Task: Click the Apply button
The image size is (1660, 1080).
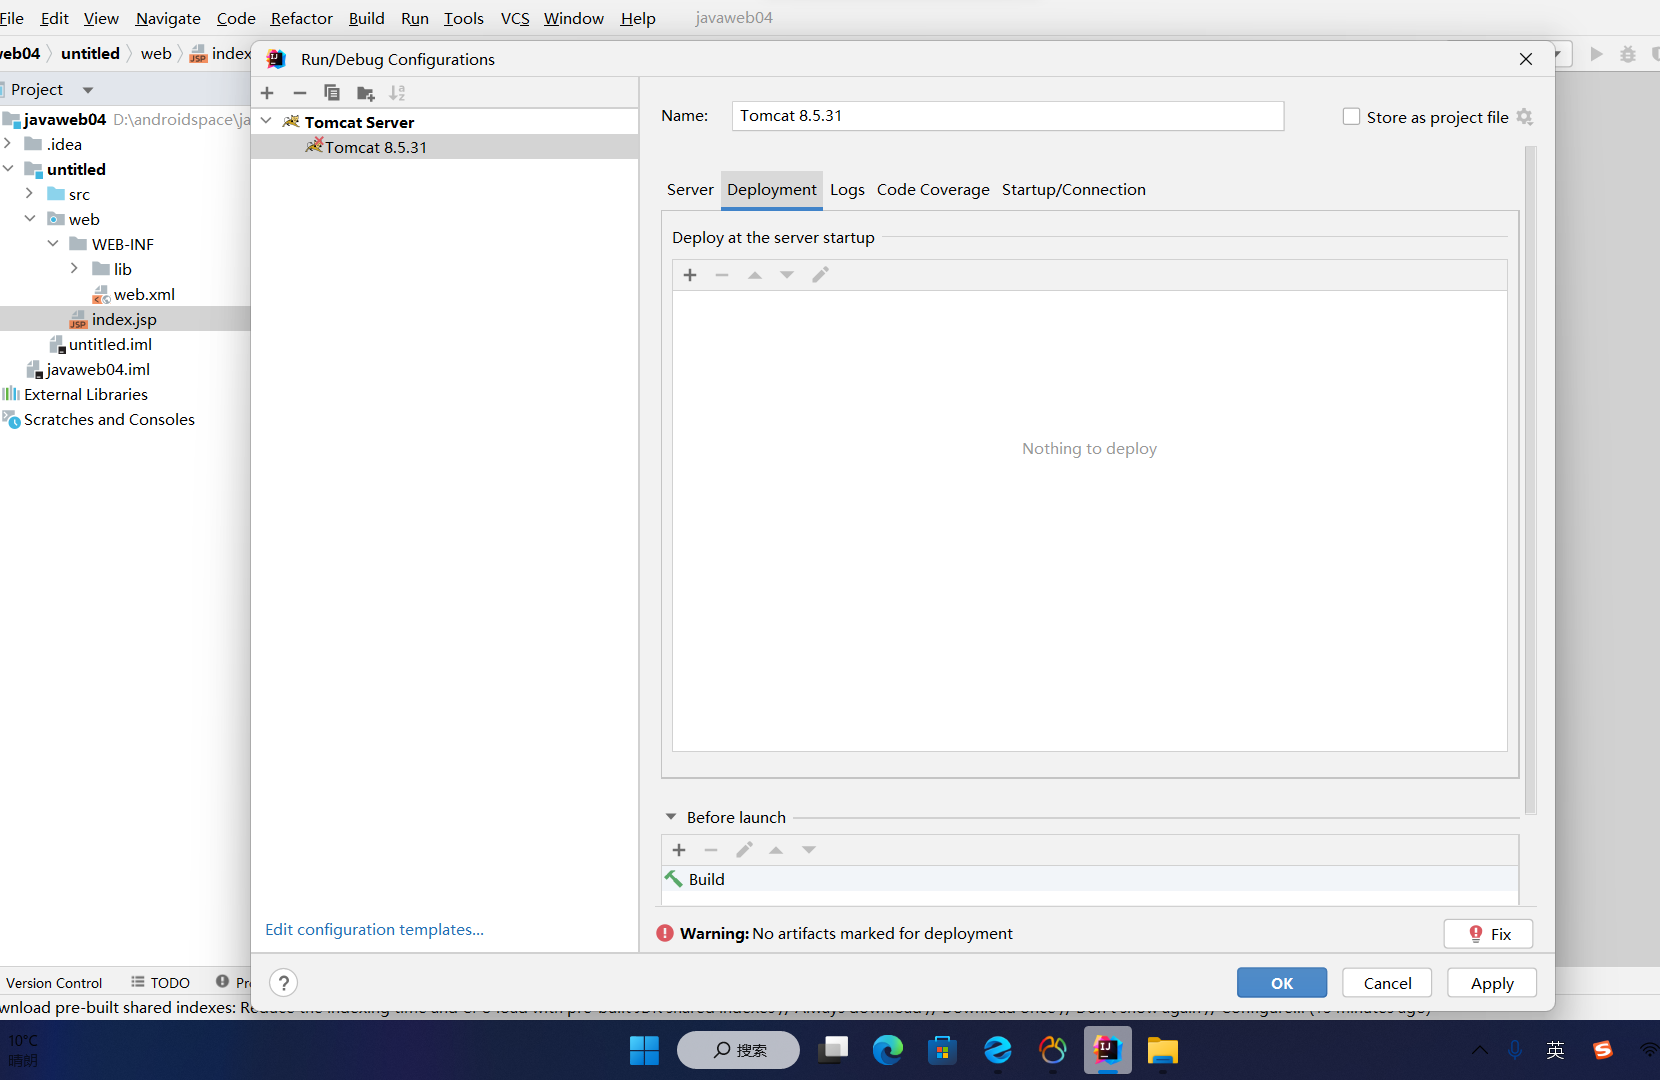Action: tap(1492, 983)
